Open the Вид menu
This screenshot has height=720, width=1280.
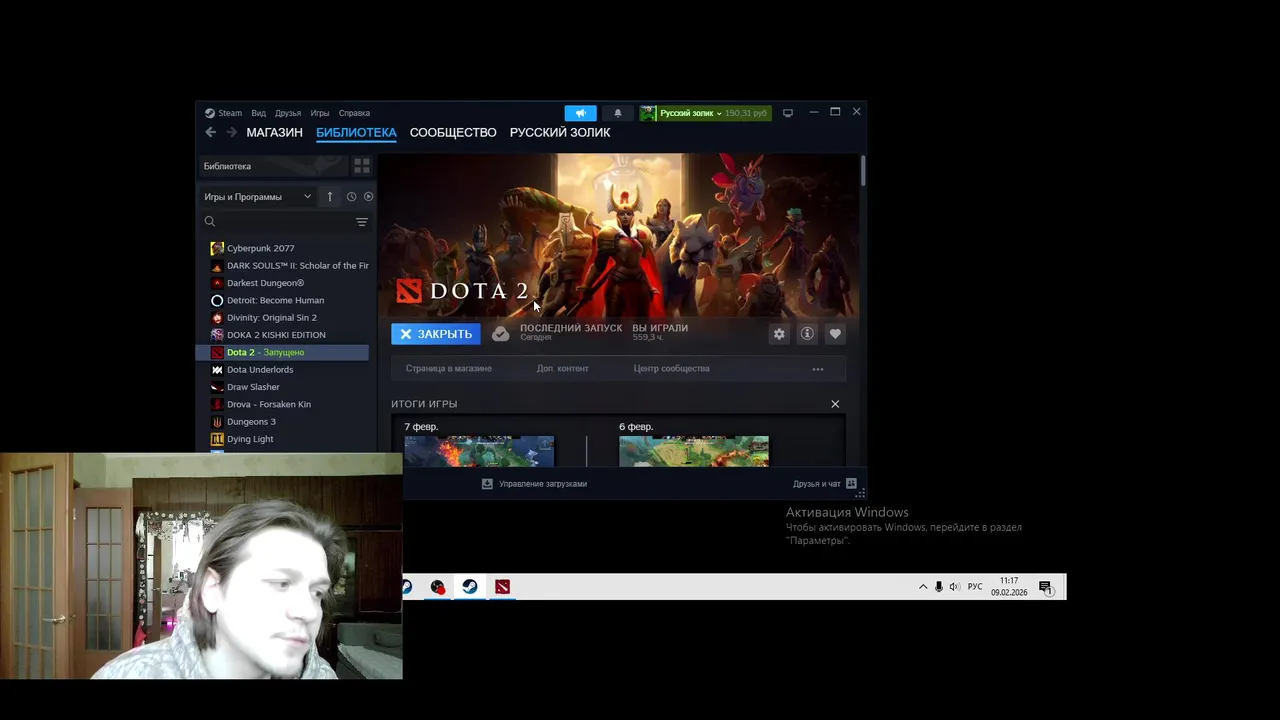click(x=258, y=113)
